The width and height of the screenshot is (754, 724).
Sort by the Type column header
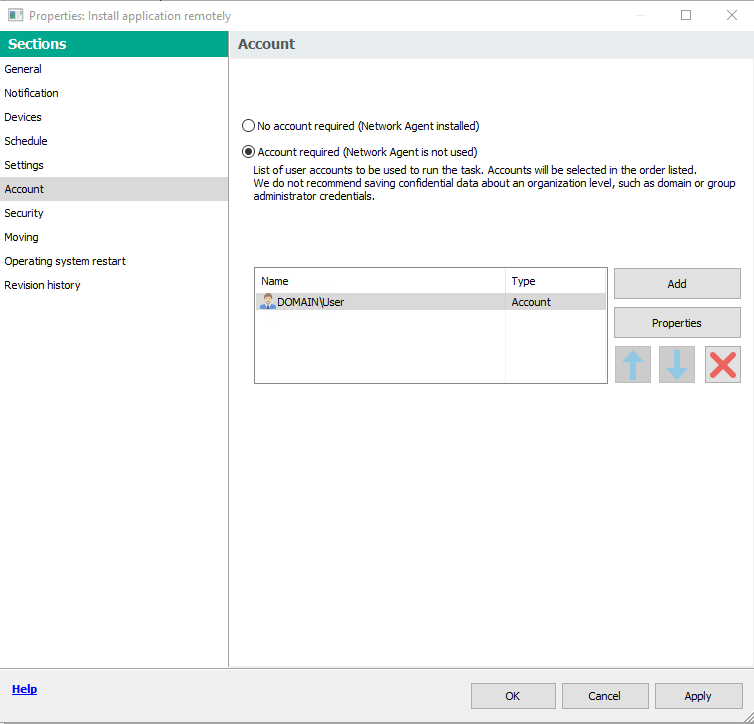pos(555,281)
